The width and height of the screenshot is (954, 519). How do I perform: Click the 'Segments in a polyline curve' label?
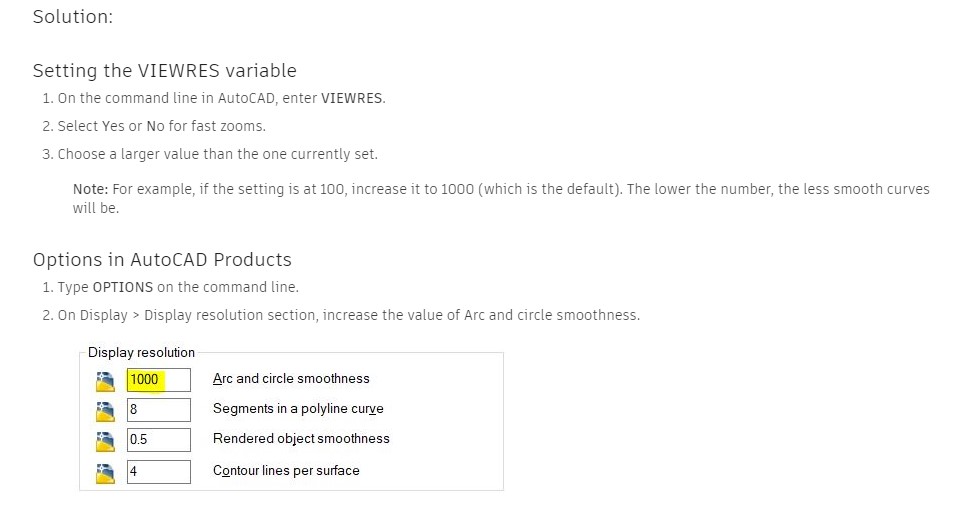coord(298,409)
